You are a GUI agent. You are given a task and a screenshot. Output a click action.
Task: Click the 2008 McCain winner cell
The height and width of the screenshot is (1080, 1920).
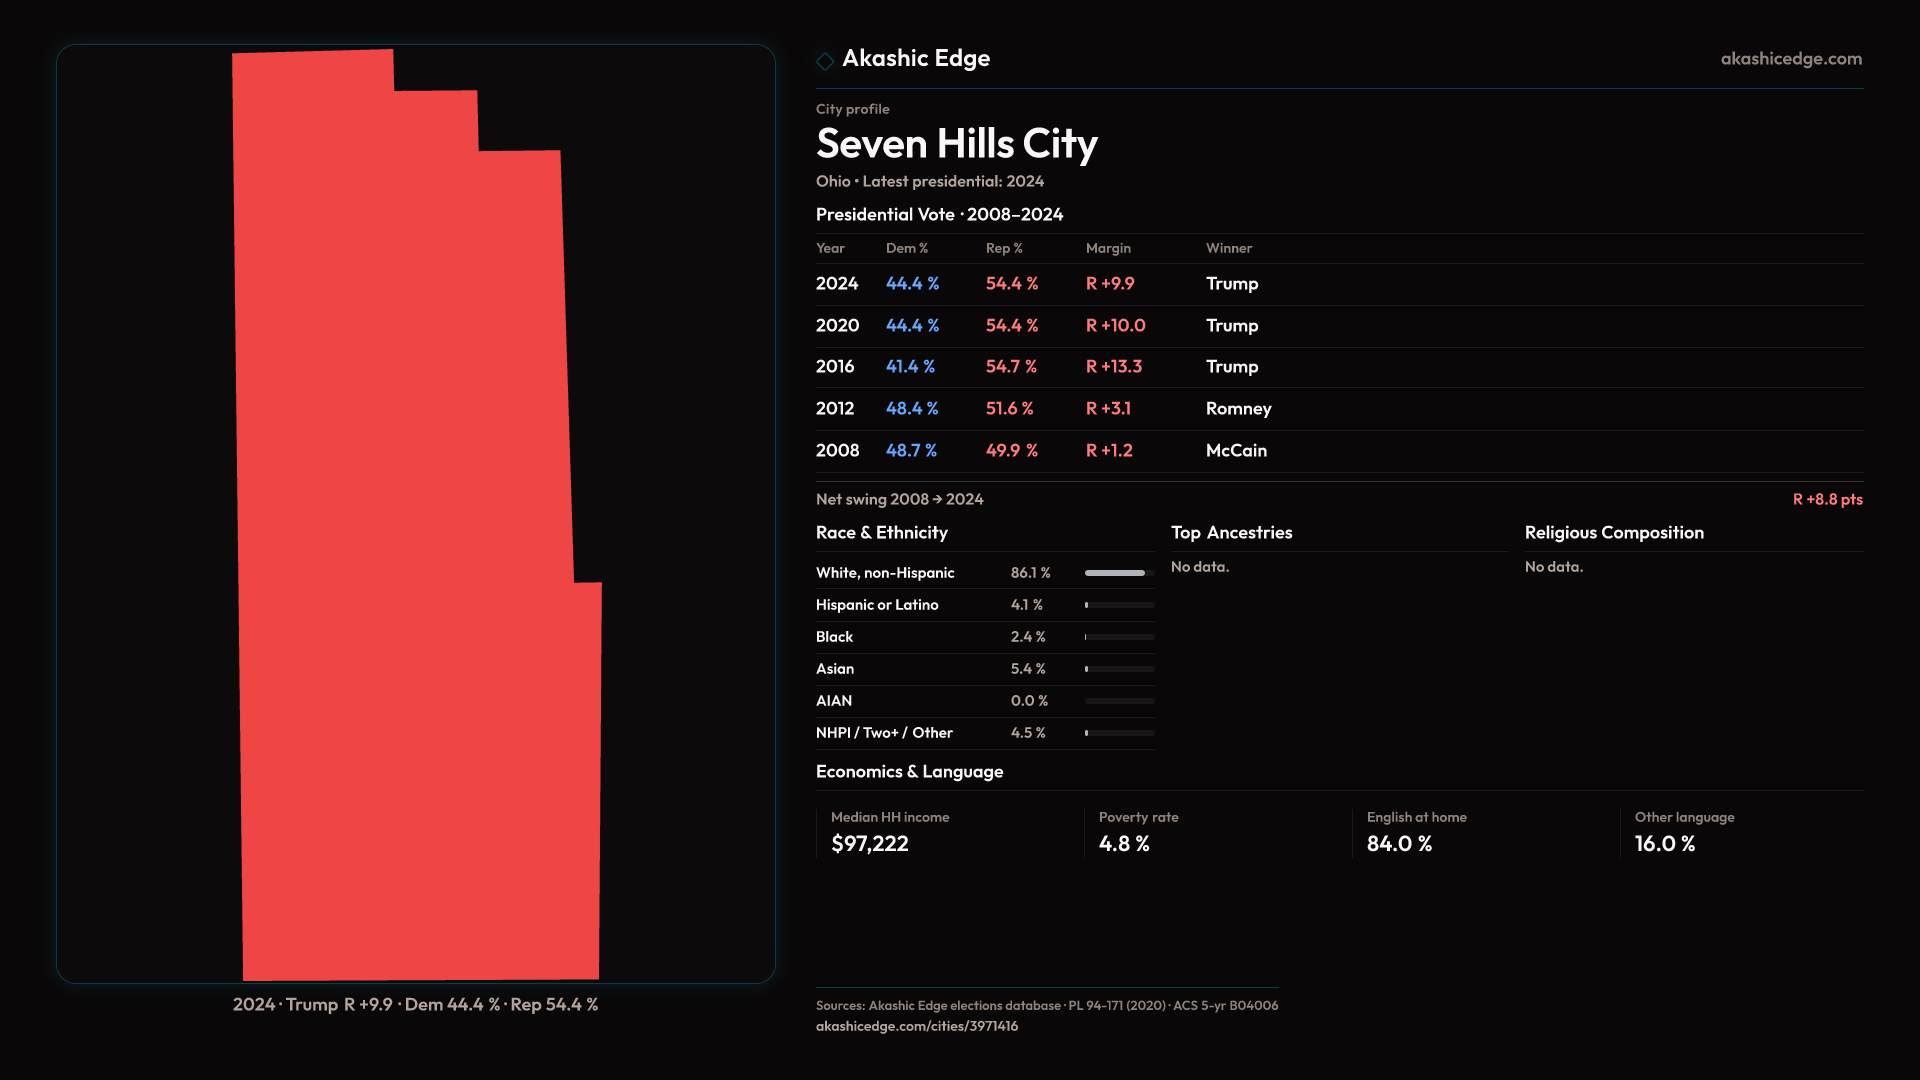tap(1236, 451)
